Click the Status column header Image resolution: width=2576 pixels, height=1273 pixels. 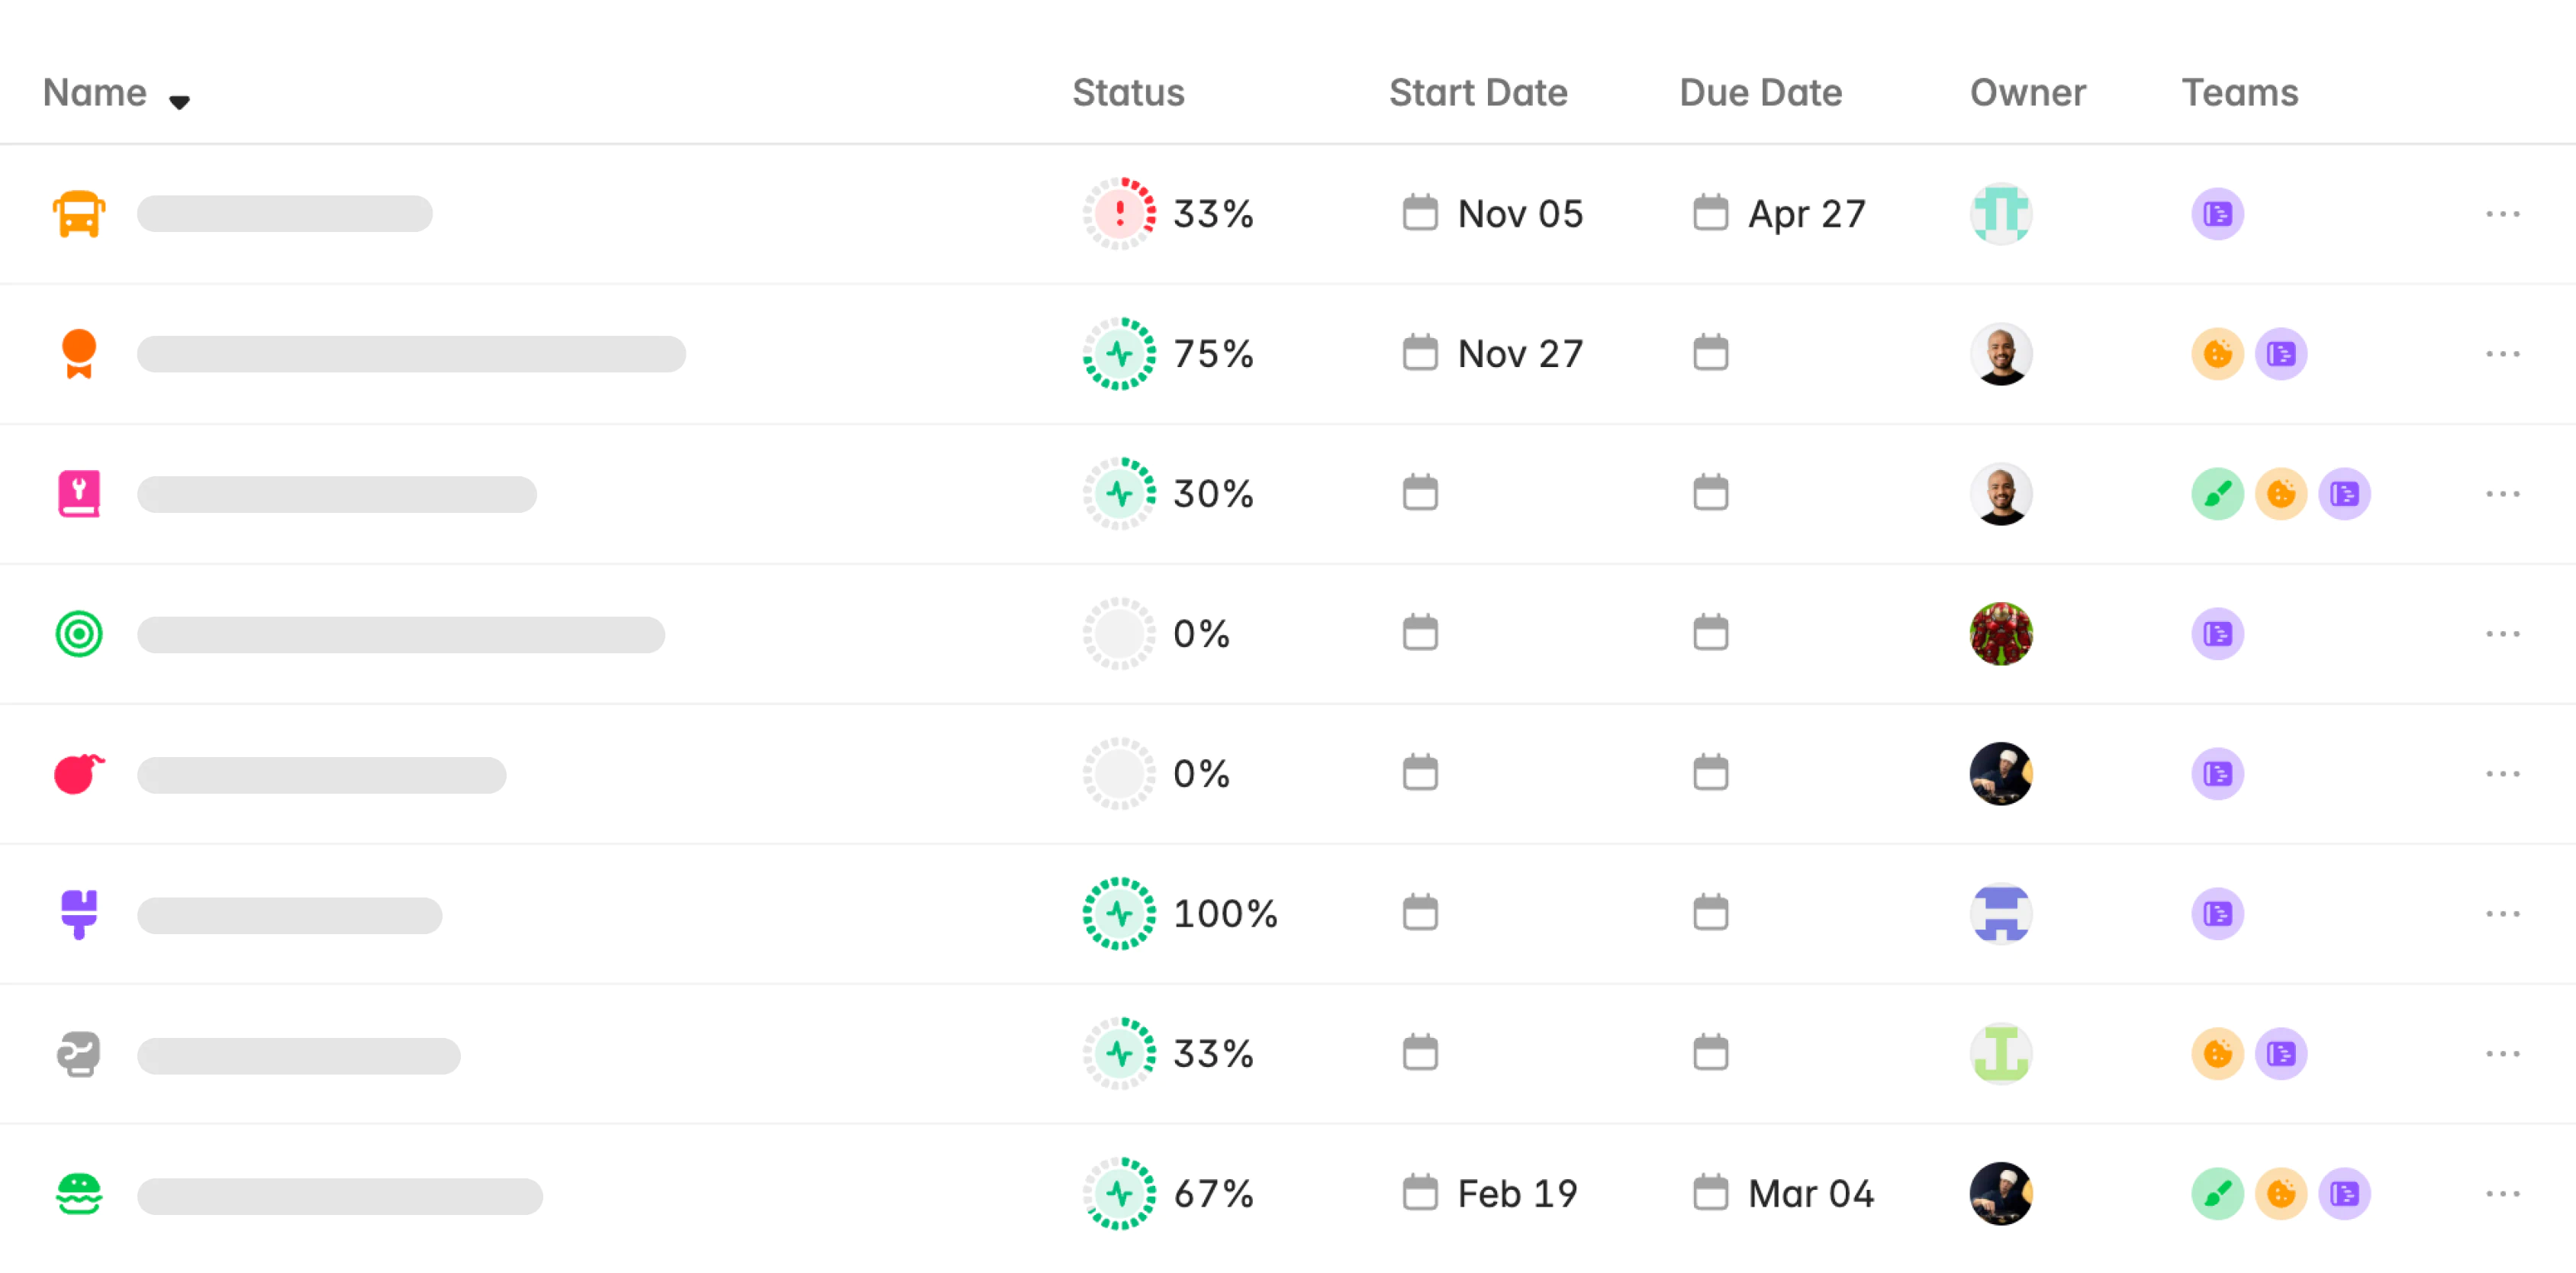coord(1128,92)
